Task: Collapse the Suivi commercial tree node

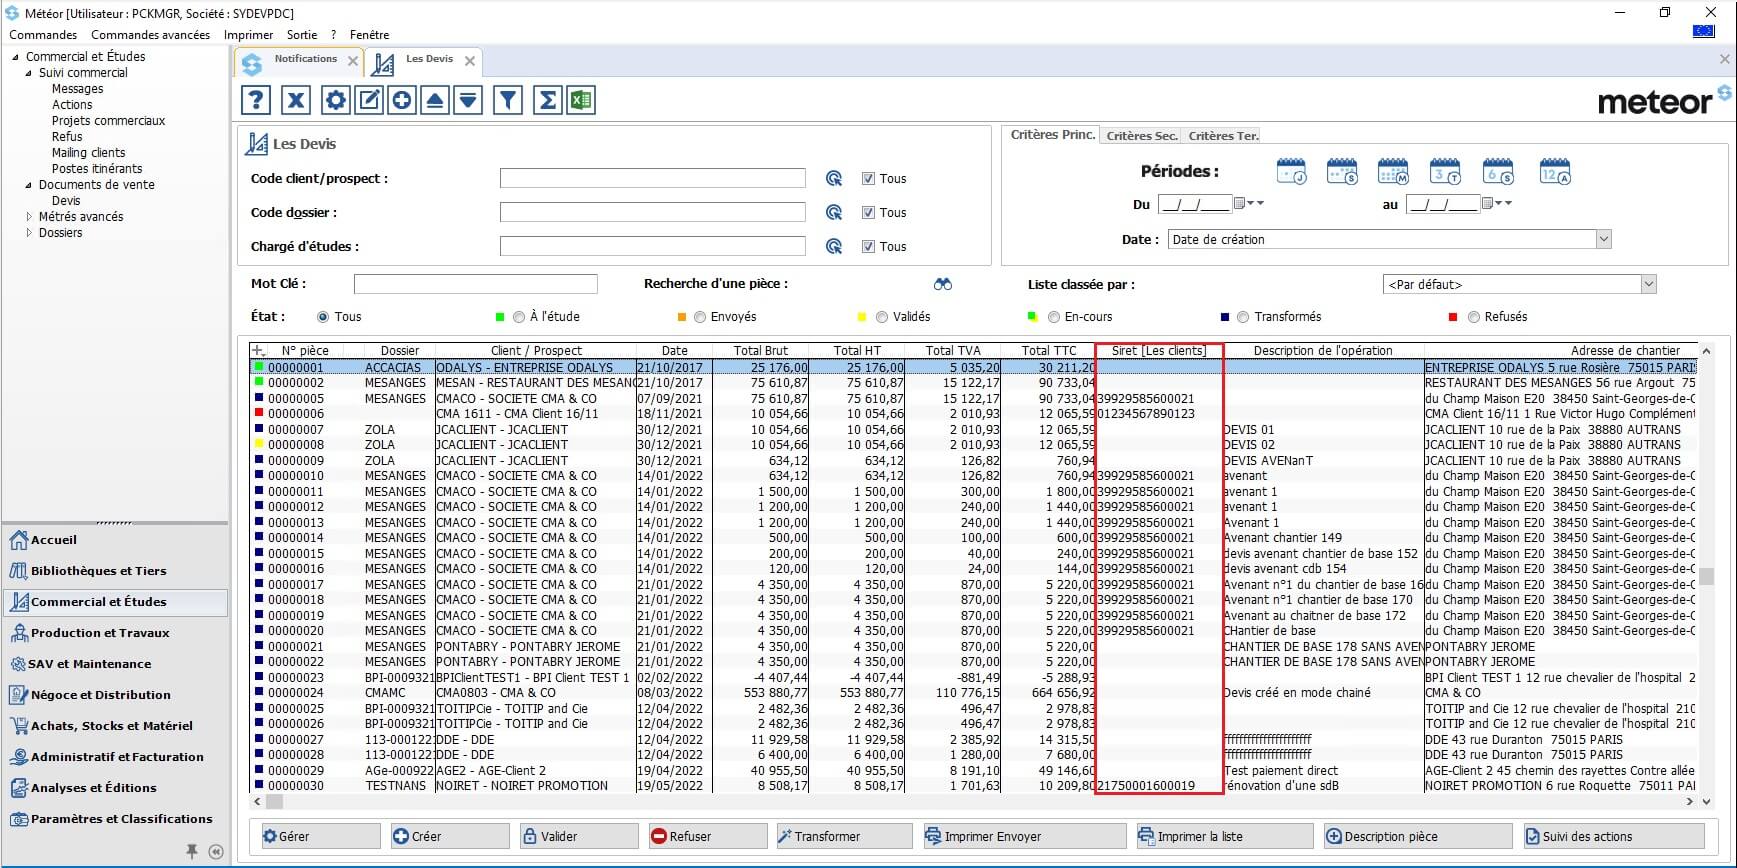Action: (x=28, y=73)
